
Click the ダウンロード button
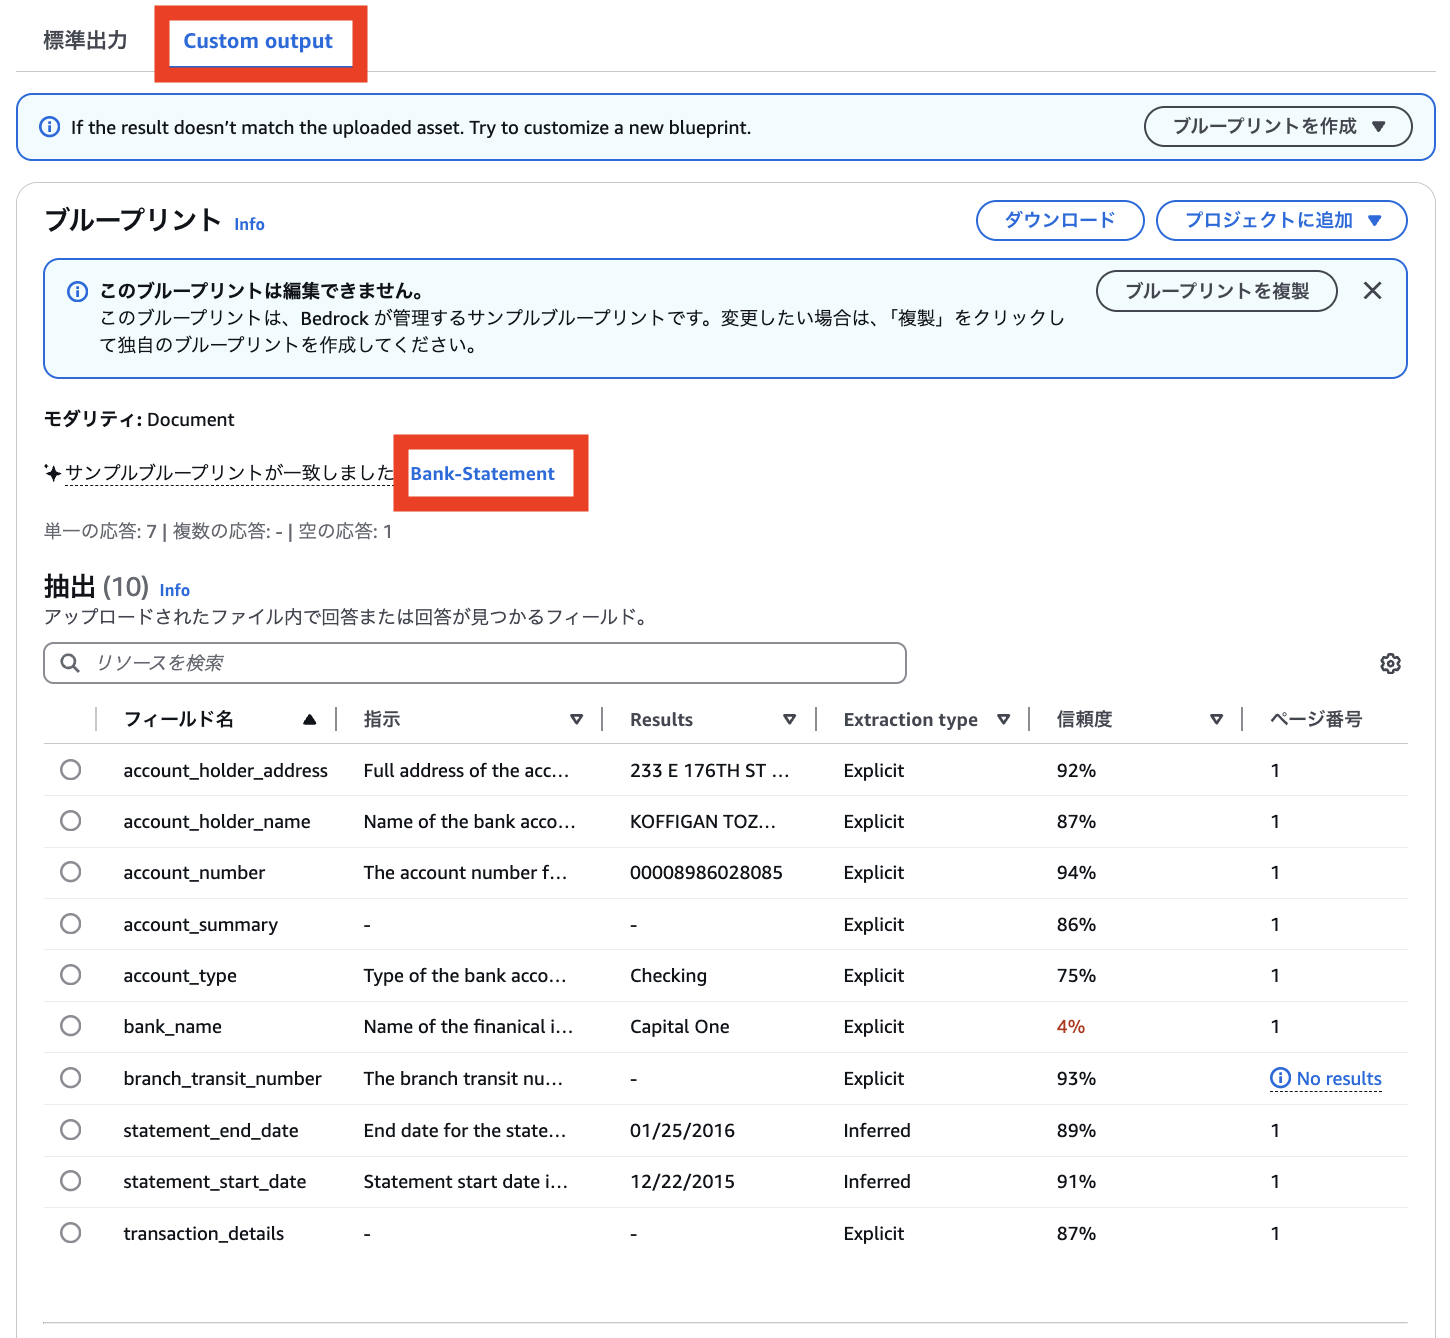pyautogui.click(x=1059, y=220)
